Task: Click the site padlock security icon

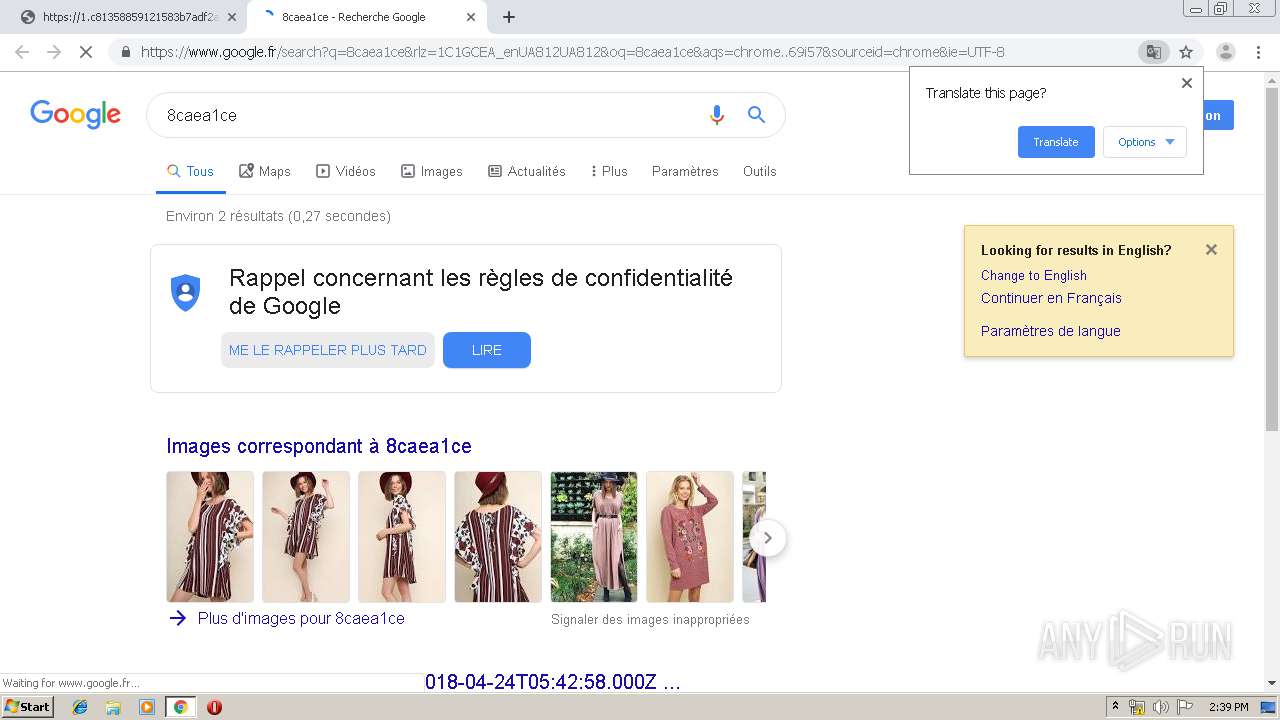Action: click(126, 52)
